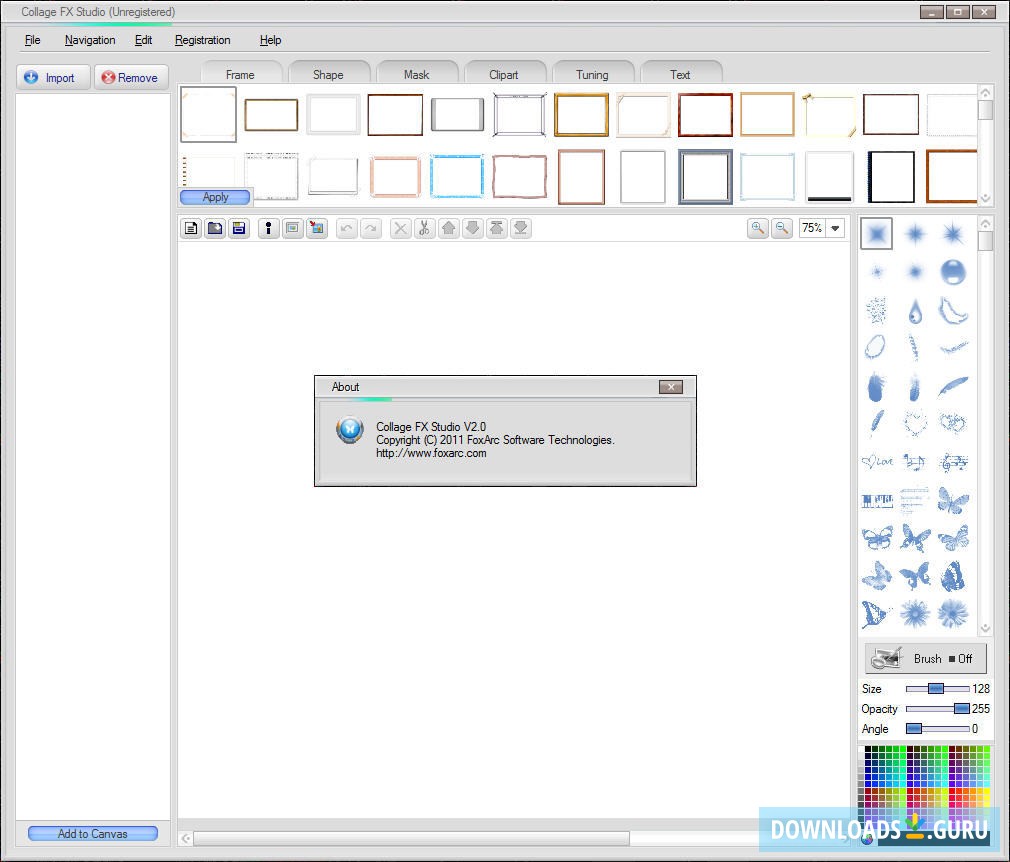The width and height of the screenshot is (1010, 862).
Task: Select the light blue sketch frame thumbnail
Action: [457, 176]
